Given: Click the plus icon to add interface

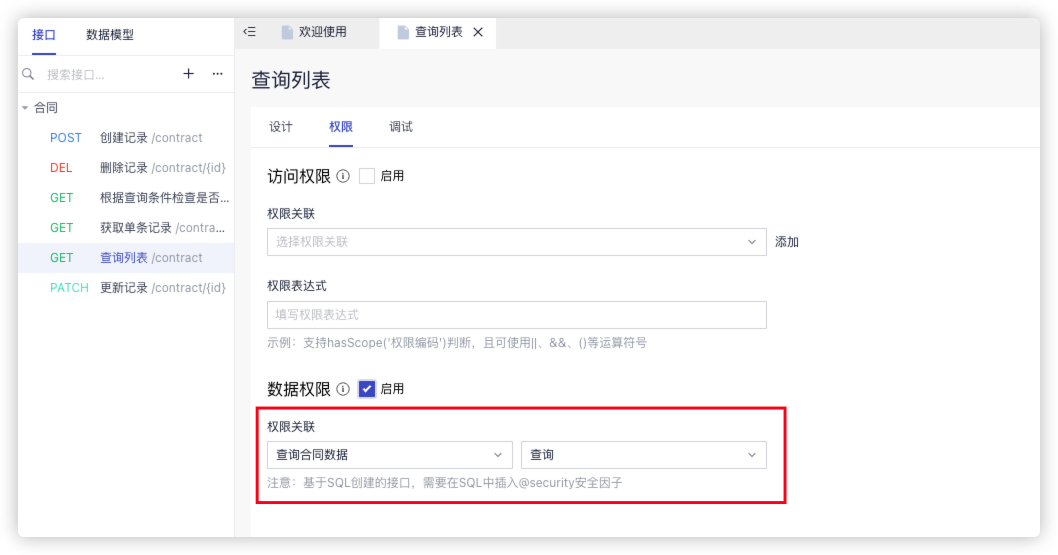Looking at the screenshot, I should click(188, 74).
